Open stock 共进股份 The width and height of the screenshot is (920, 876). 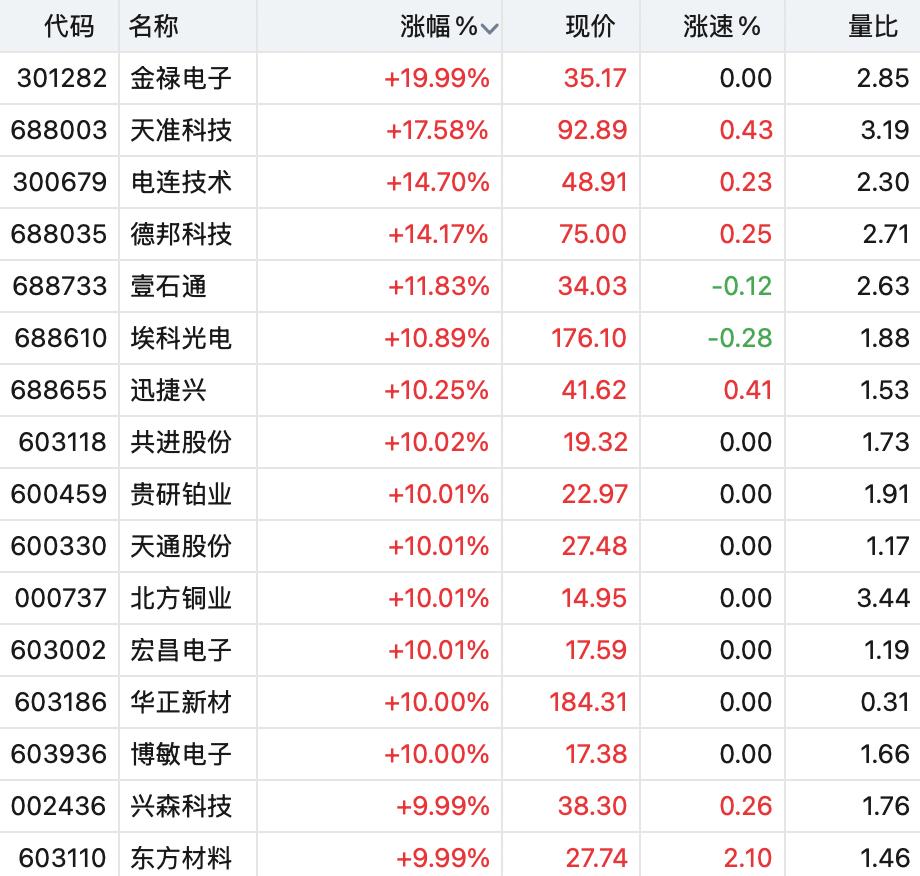pos(181,442)
